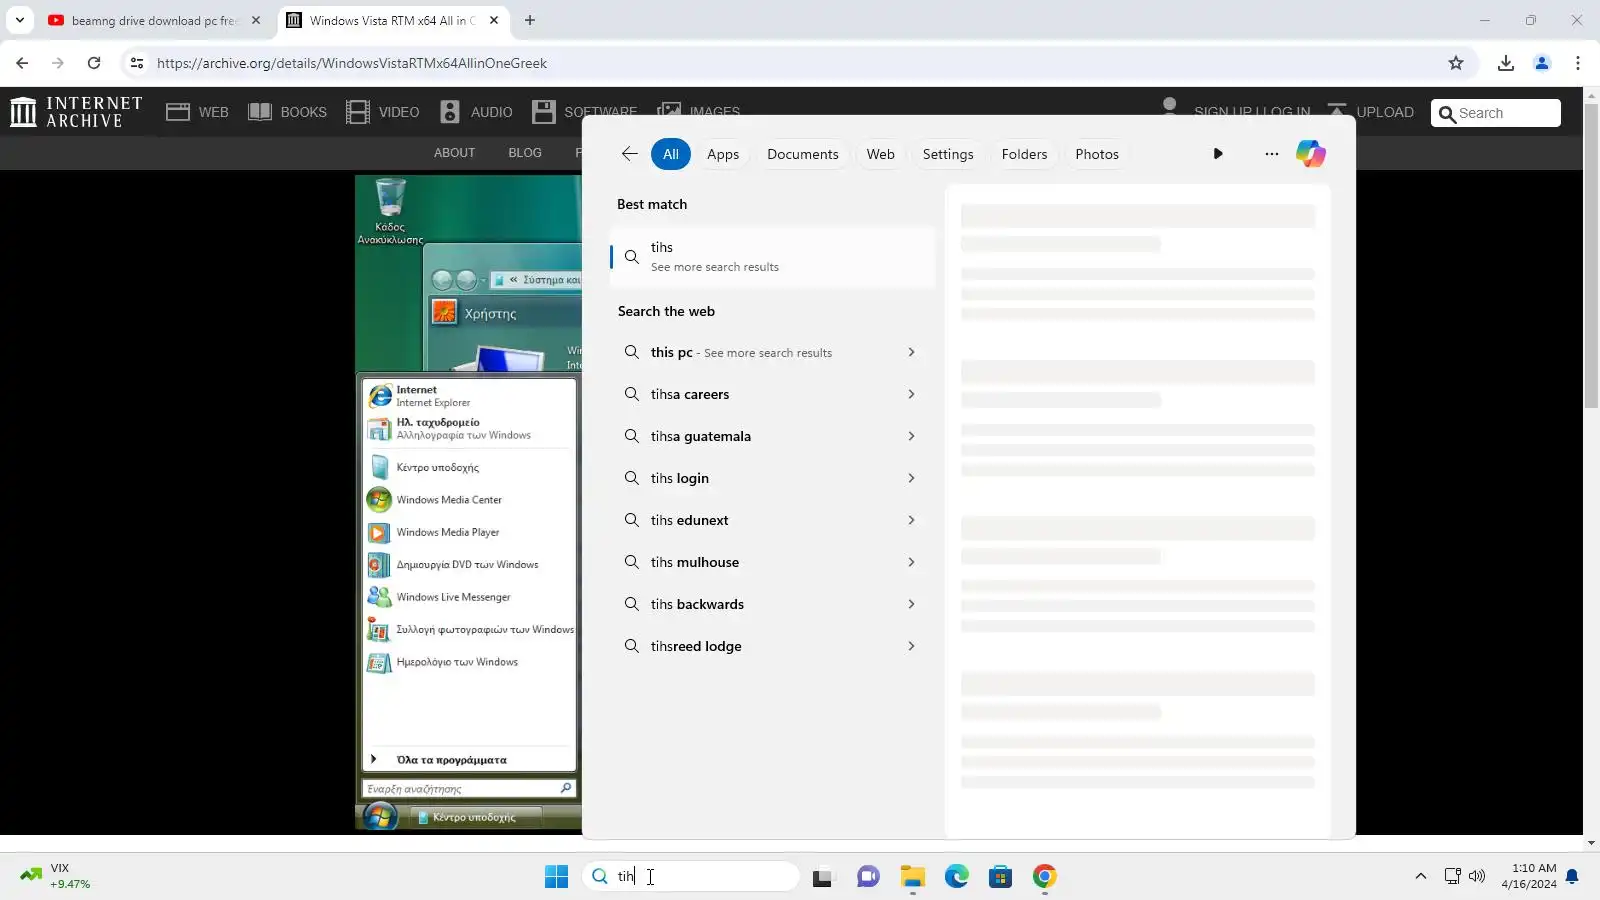The height and width of the screenshot is (900, 1600).
Task: Click the Internet Archive logo
Action: 76,112
